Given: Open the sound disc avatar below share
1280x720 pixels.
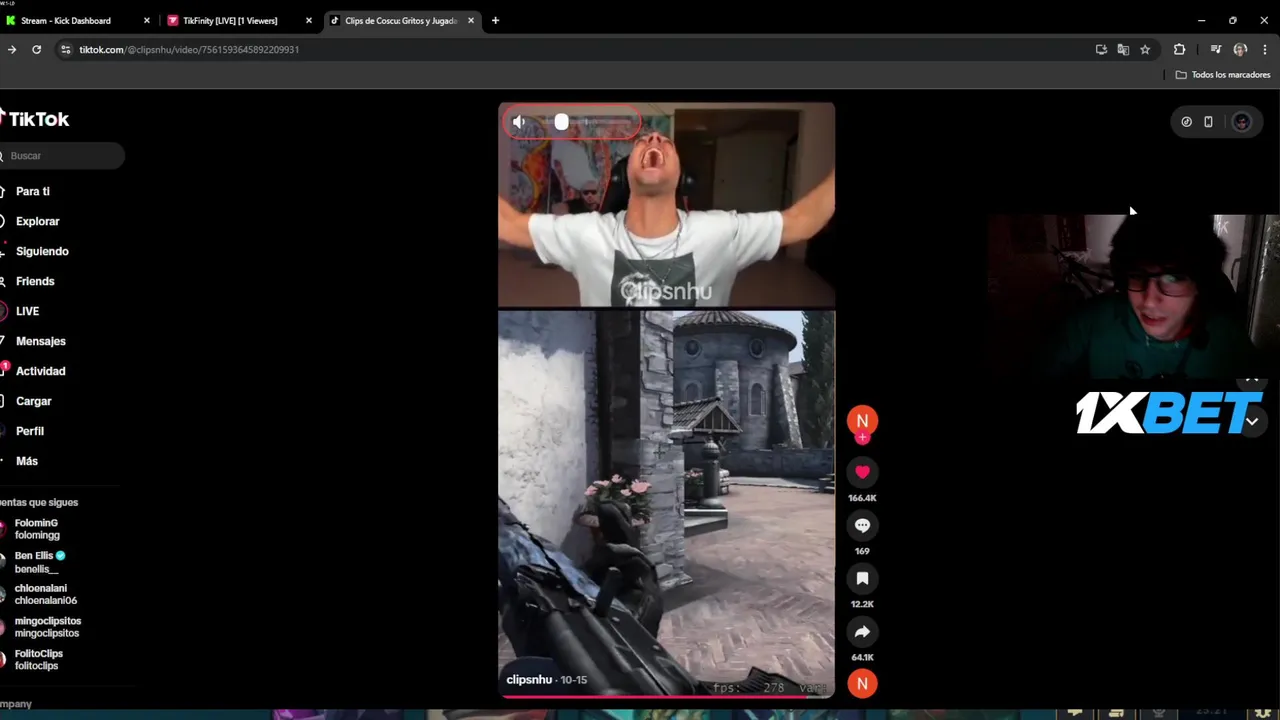Looking at the screenshot, I should coord(862,683).
